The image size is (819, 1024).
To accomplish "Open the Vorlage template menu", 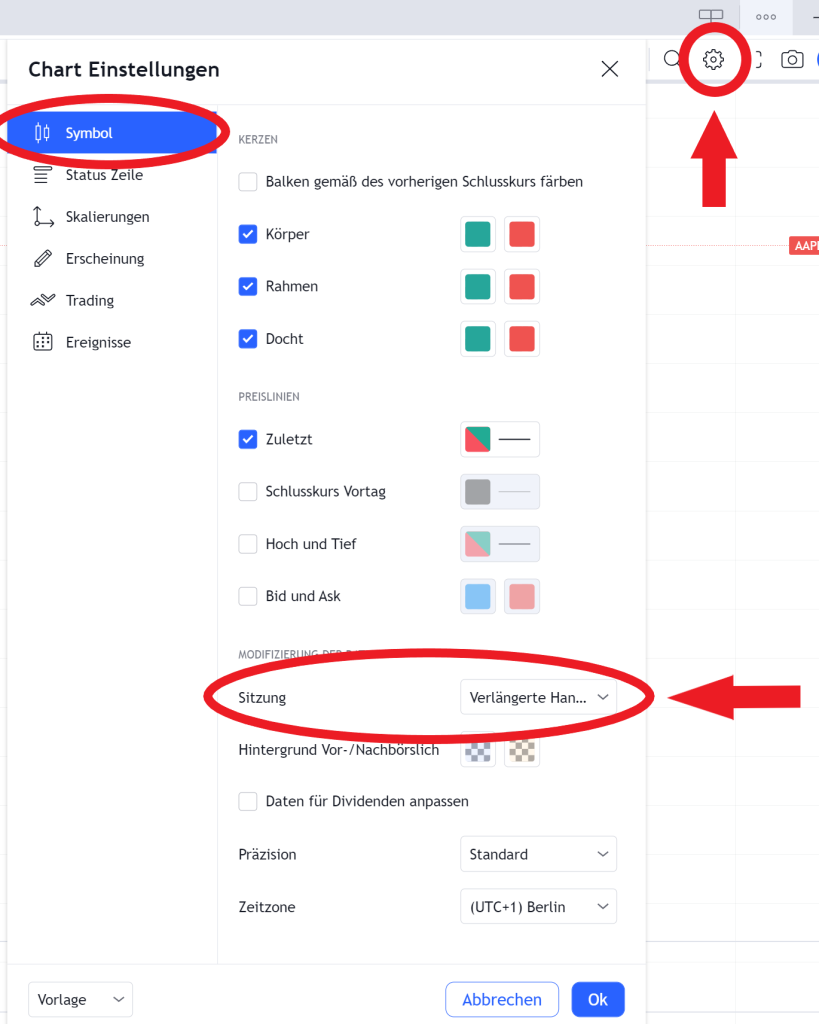I will tap(80, 999).
